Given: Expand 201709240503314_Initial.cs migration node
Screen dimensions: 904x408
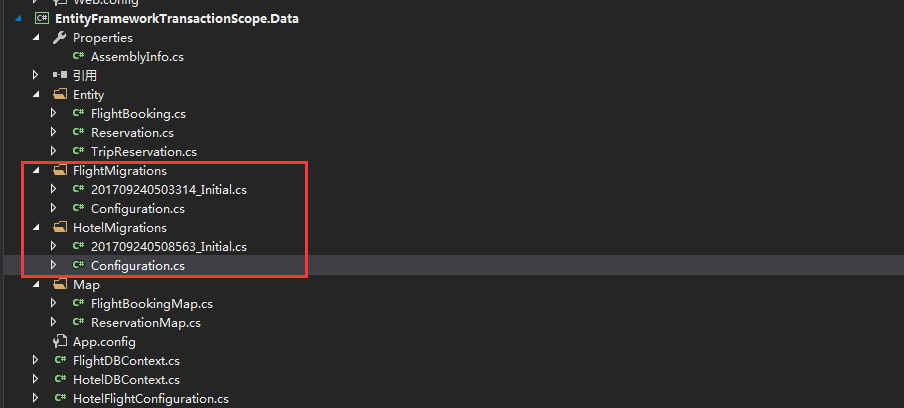Looking at the screenshot, I should coord(54,189).
